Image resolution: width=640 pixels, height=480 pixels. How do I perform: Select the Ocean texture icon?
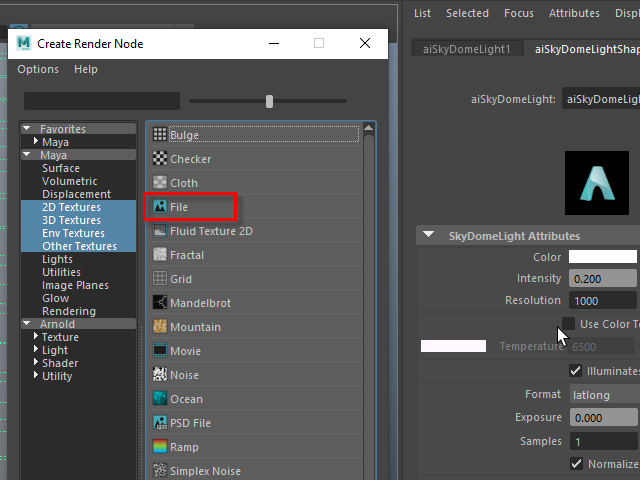[160, 399]
